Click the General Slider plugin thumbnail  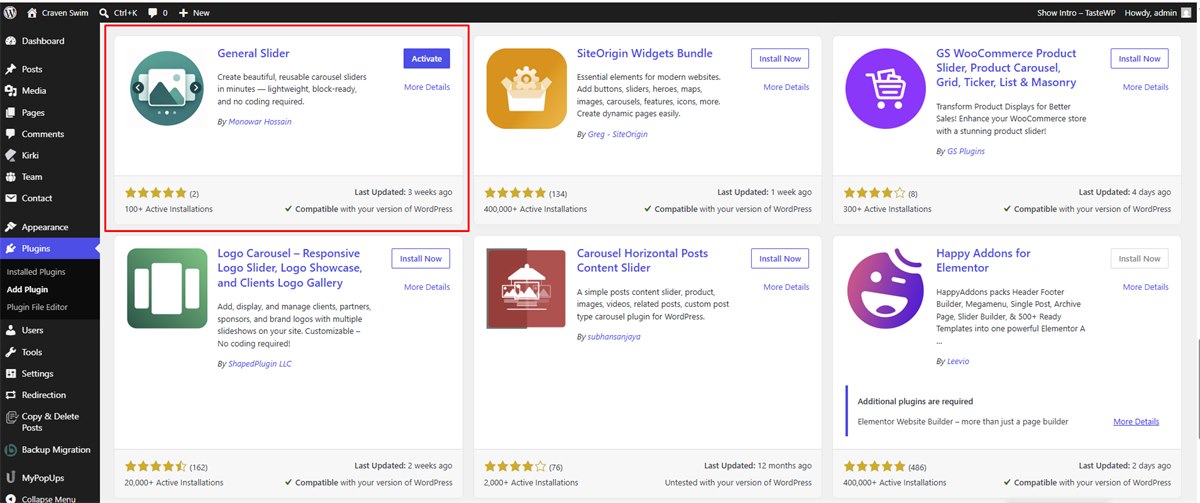coord(167,88)
